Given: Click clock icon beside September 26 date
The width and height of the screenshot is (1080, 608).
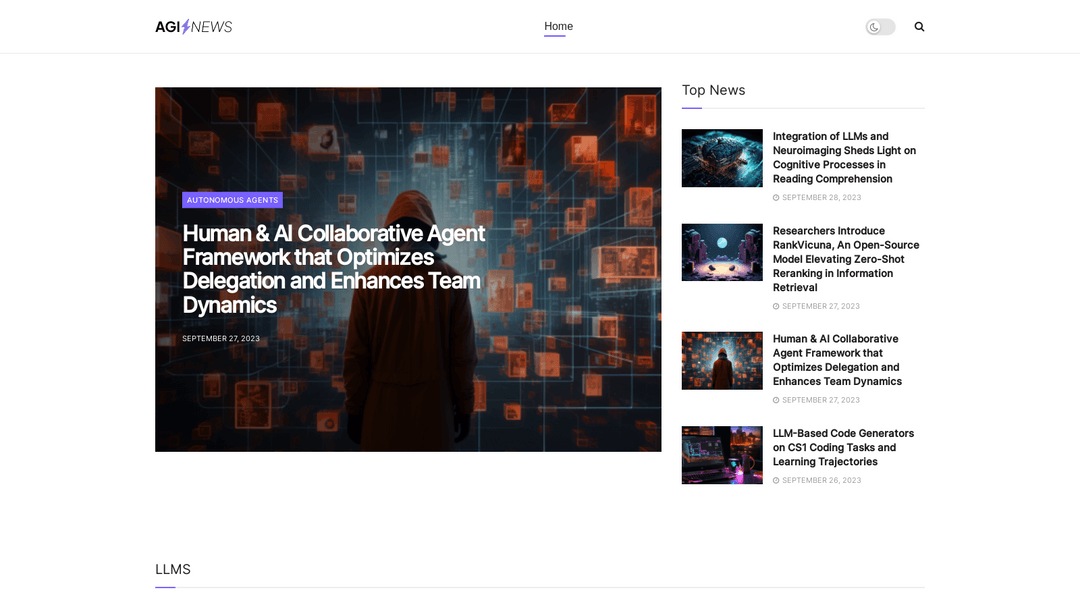Looking at the screenshot, I should (x=776, y=481).
